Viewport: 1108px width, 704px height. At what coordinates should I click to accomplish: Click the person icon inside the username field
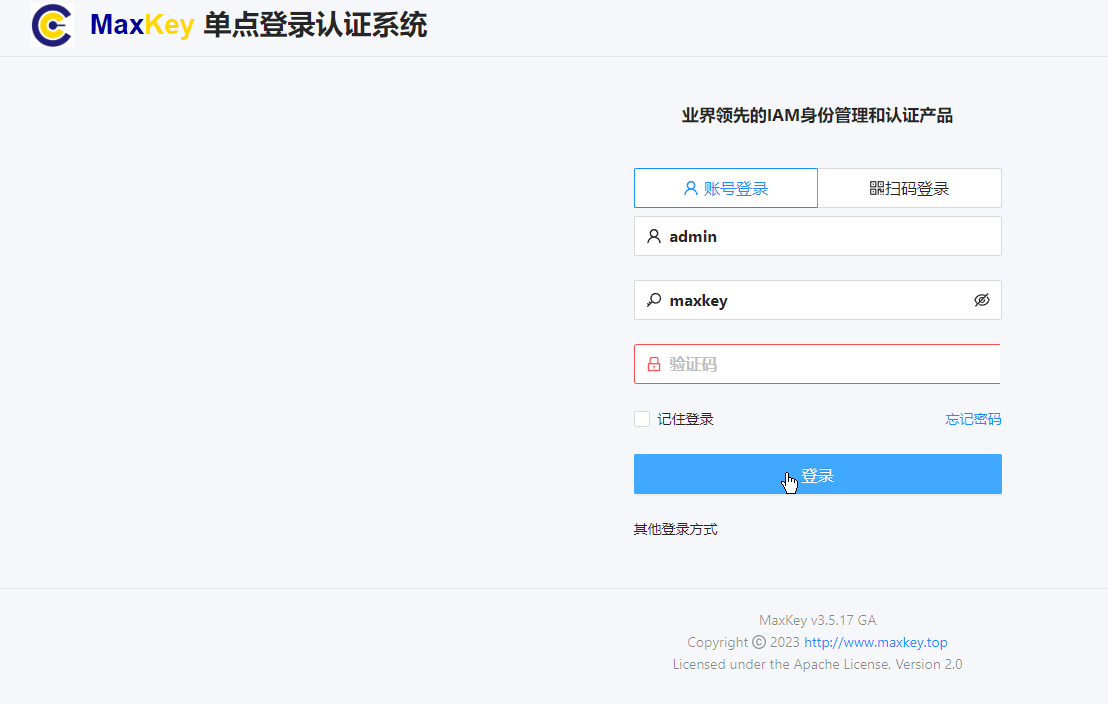655,236
